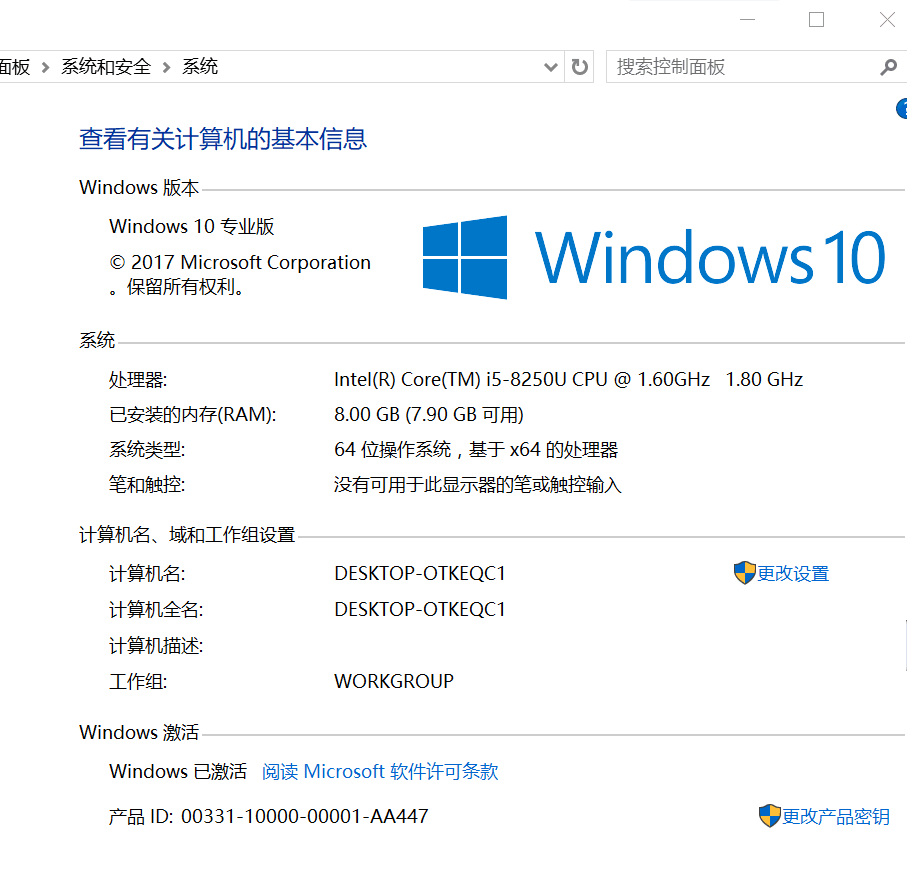This screenshot has width=907, height=880.
Task: Click the magnifier icon in the search box
Action: 888,67
